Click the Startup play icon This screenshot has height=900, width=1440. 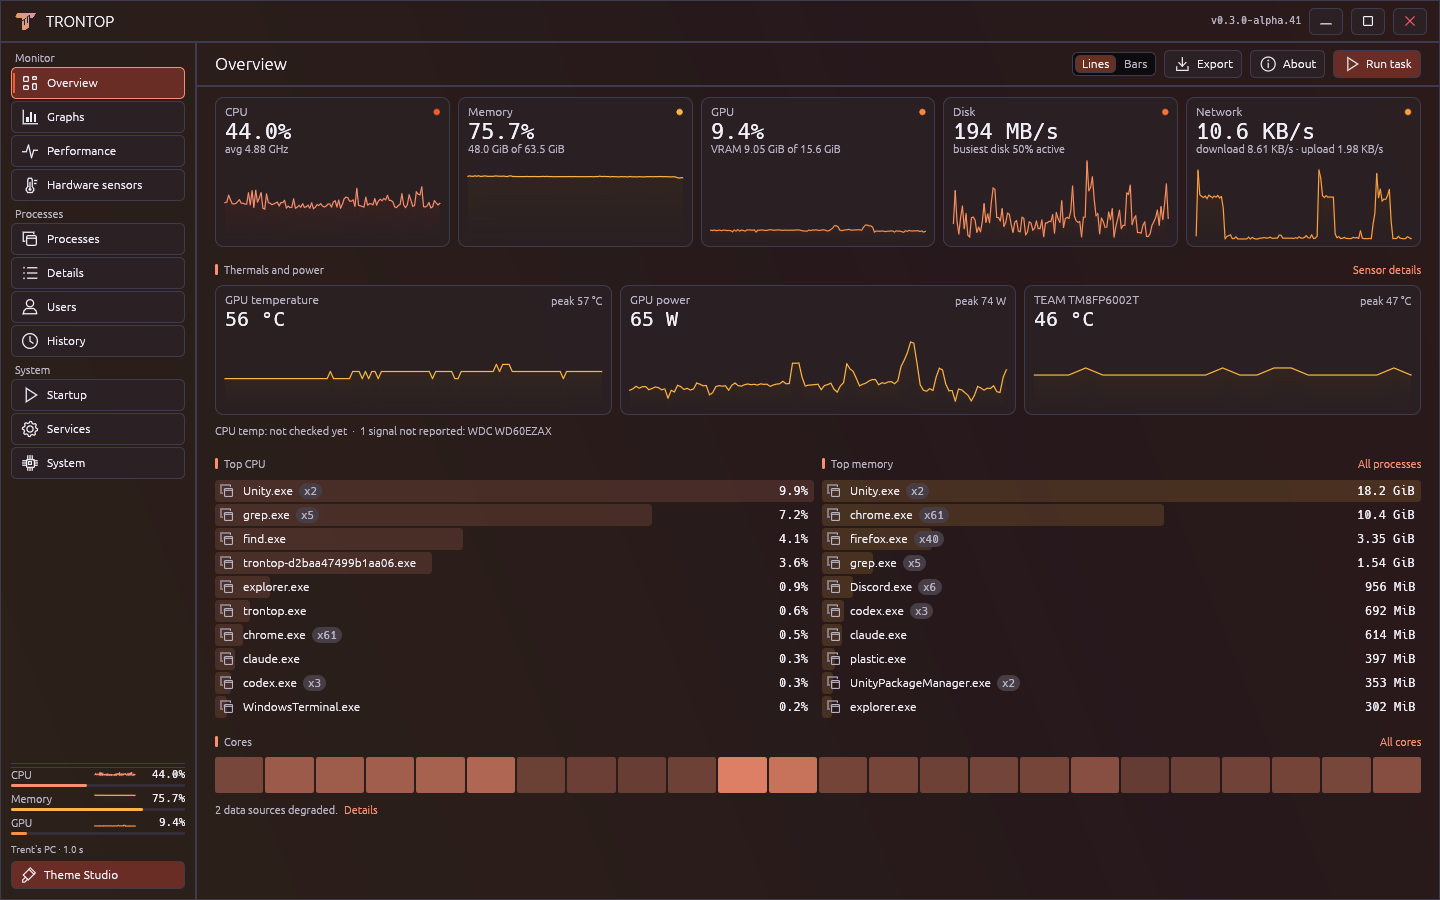click(x=30, y=395)
